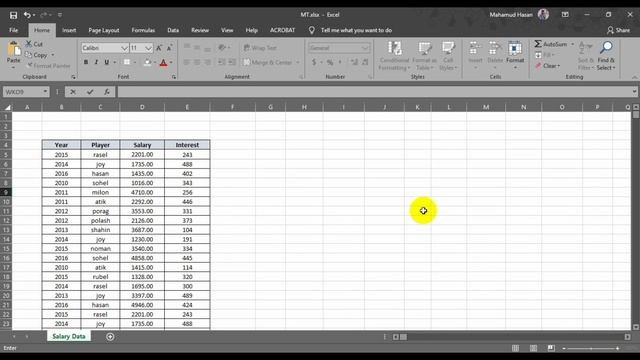Decrease the font size
The image size is (640, 360).
point(170,48)
